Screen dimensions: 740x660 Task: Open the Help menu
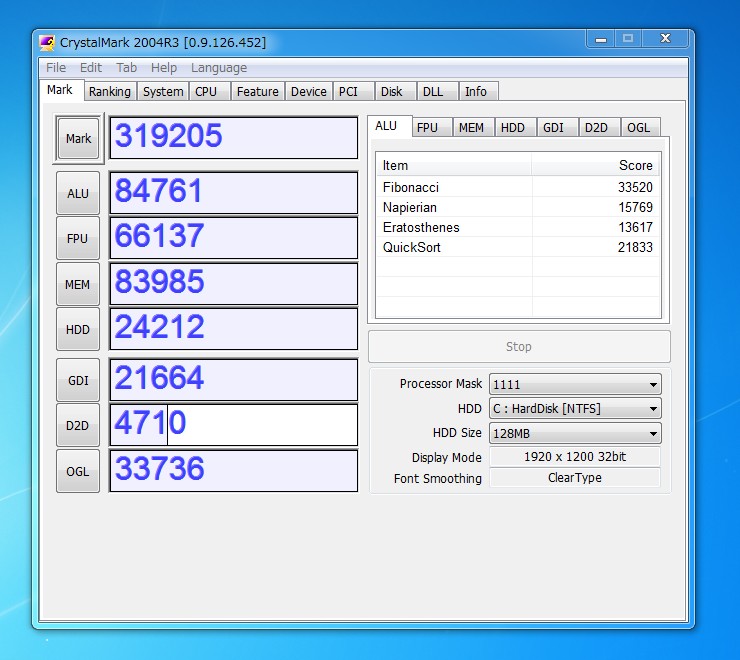pos(164,68)
